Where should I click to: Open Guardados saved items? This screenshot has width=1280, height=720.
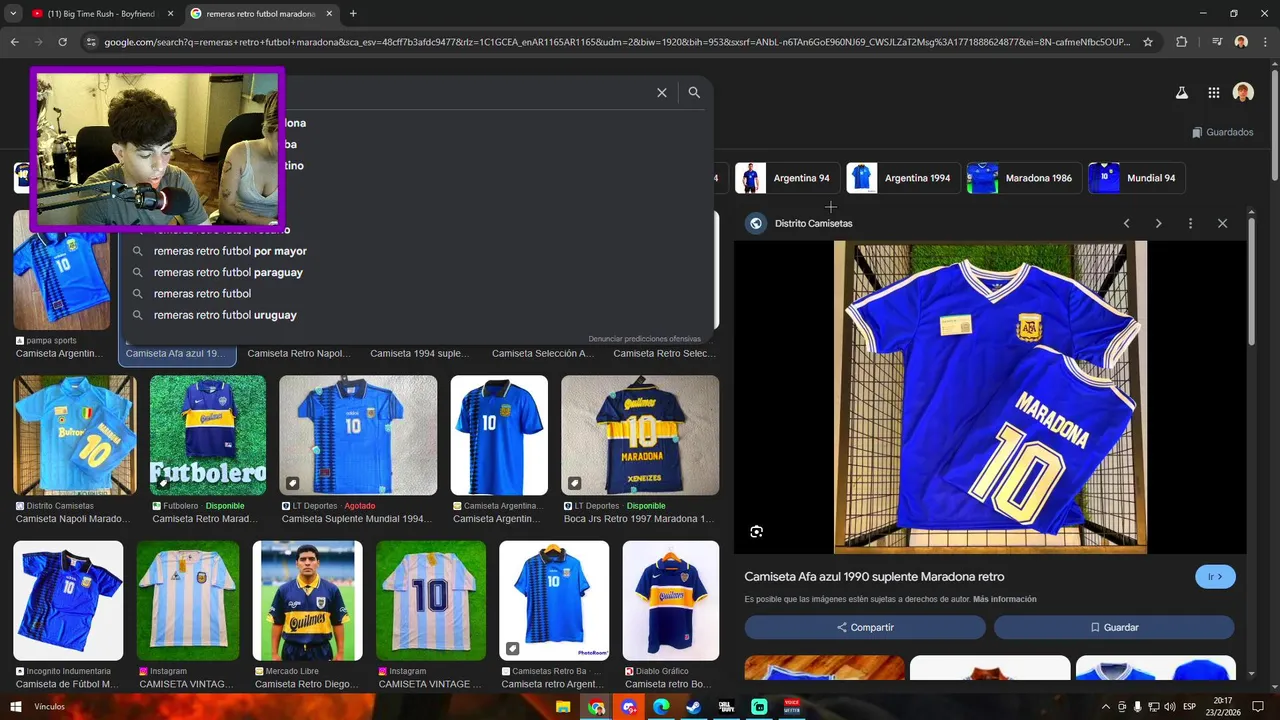pos(1222,132)
